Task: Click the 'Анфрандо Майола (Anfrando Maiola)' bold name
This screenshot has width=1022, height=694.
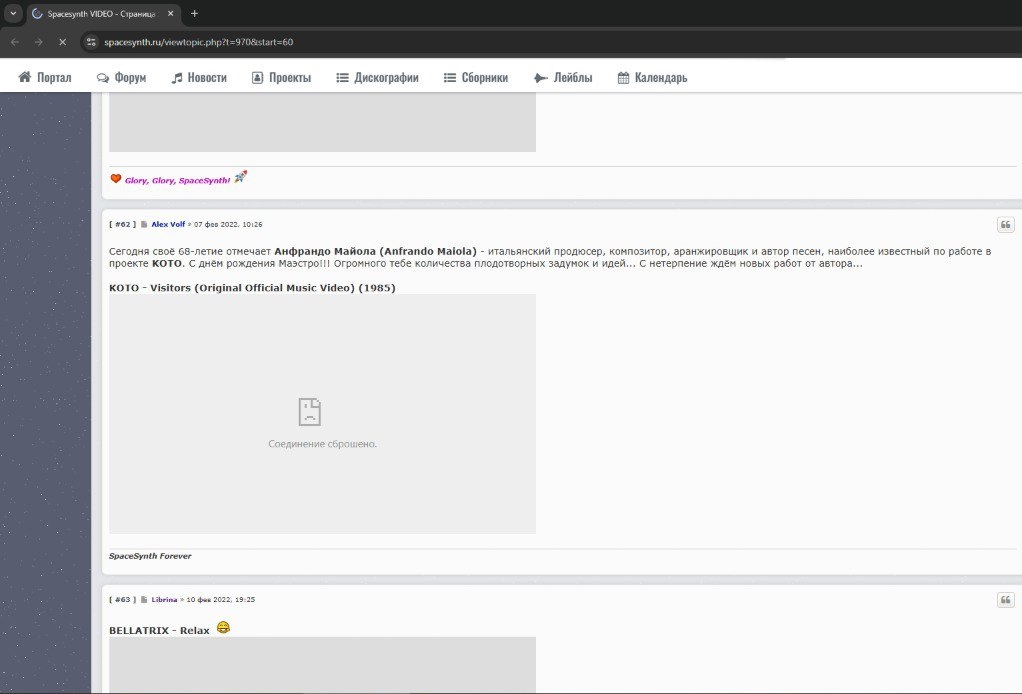Action: [x=375, y=251]
